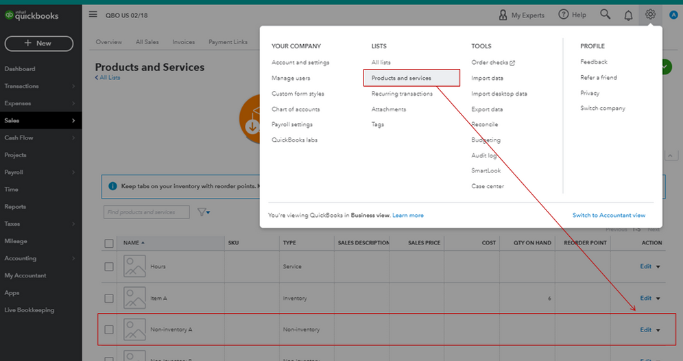Image resolution: width=683 pixels, height=361 pixels.
Task: Open the dropdown arrow next to Hours Edit
Action: (x=658, y=267)
